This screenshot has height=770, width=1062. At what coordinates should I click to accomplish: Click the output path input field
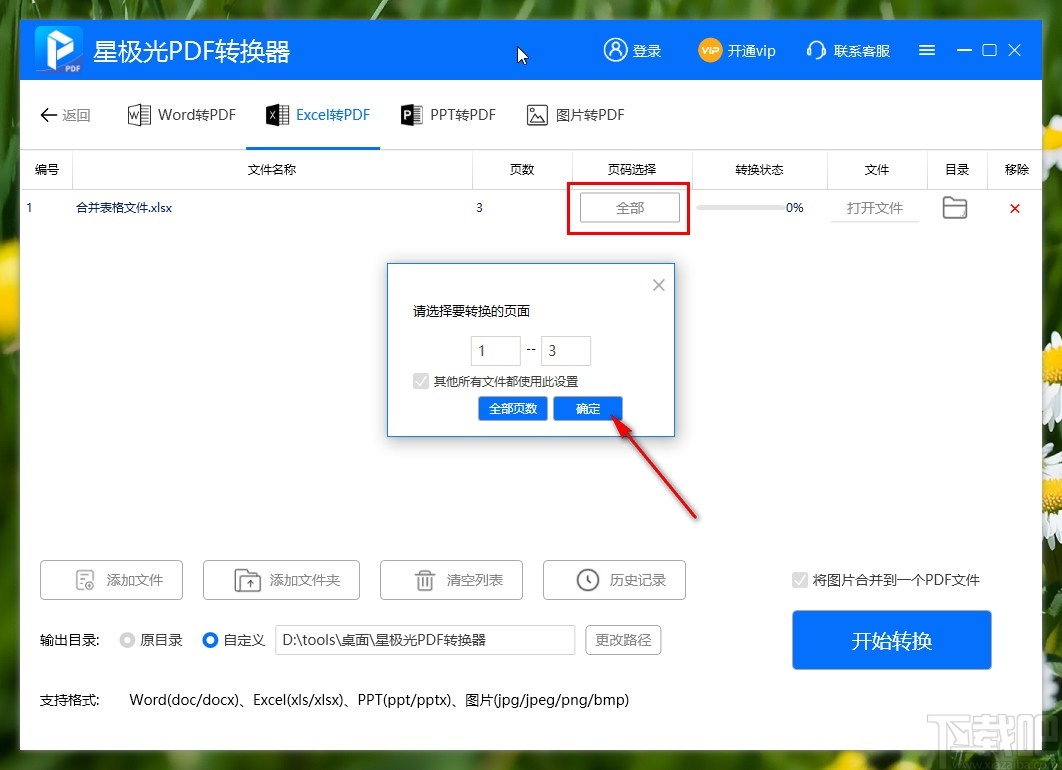[x=425, y=640]
